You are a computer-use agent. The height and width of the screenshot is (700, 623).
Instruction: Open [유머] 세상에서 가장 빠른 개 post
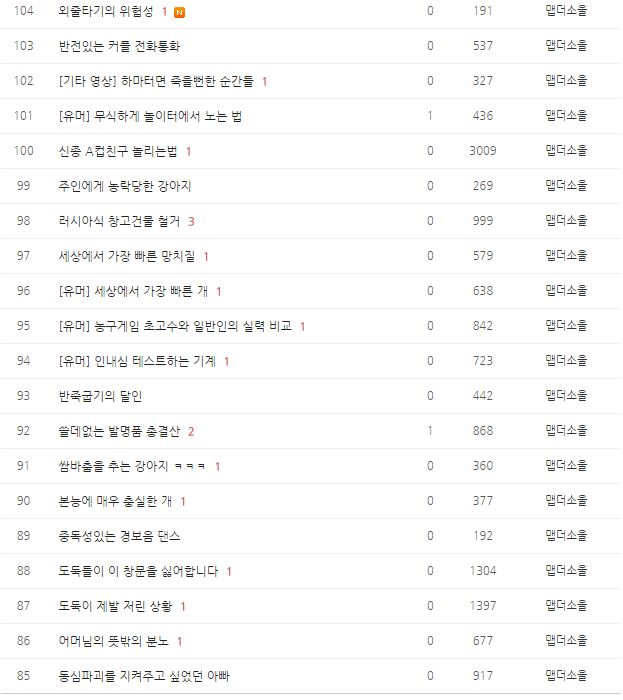point(133,291)
